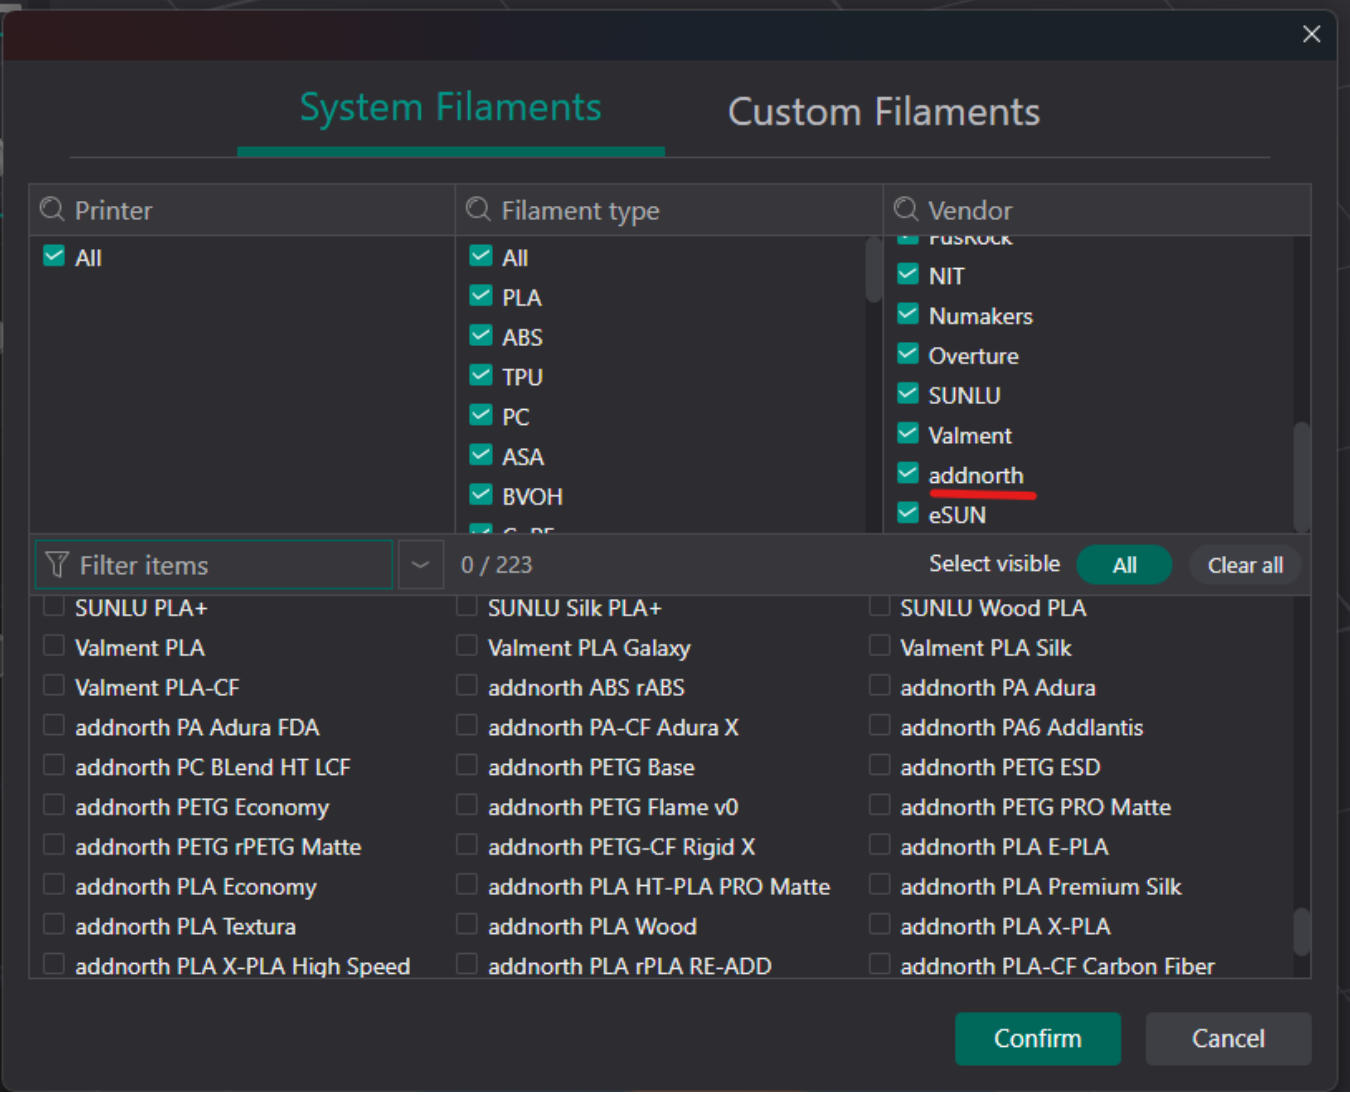Tick addnorth PLA Wood filament
The width and height of the screenshot is (1350, 1095).
pos(467,925)
